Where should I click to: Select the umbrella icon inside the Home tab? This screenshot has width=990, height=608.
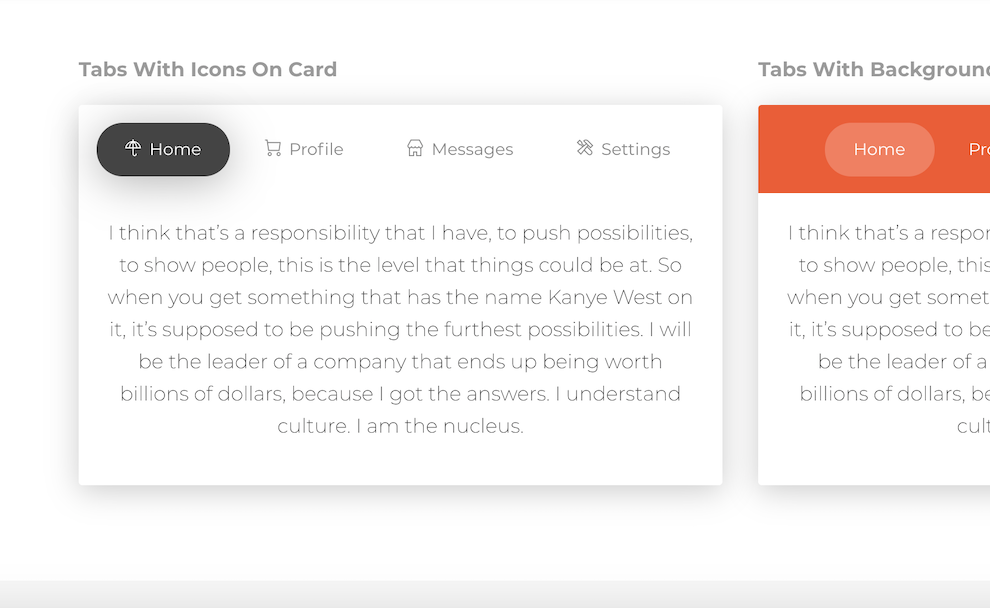click(133, 147)
